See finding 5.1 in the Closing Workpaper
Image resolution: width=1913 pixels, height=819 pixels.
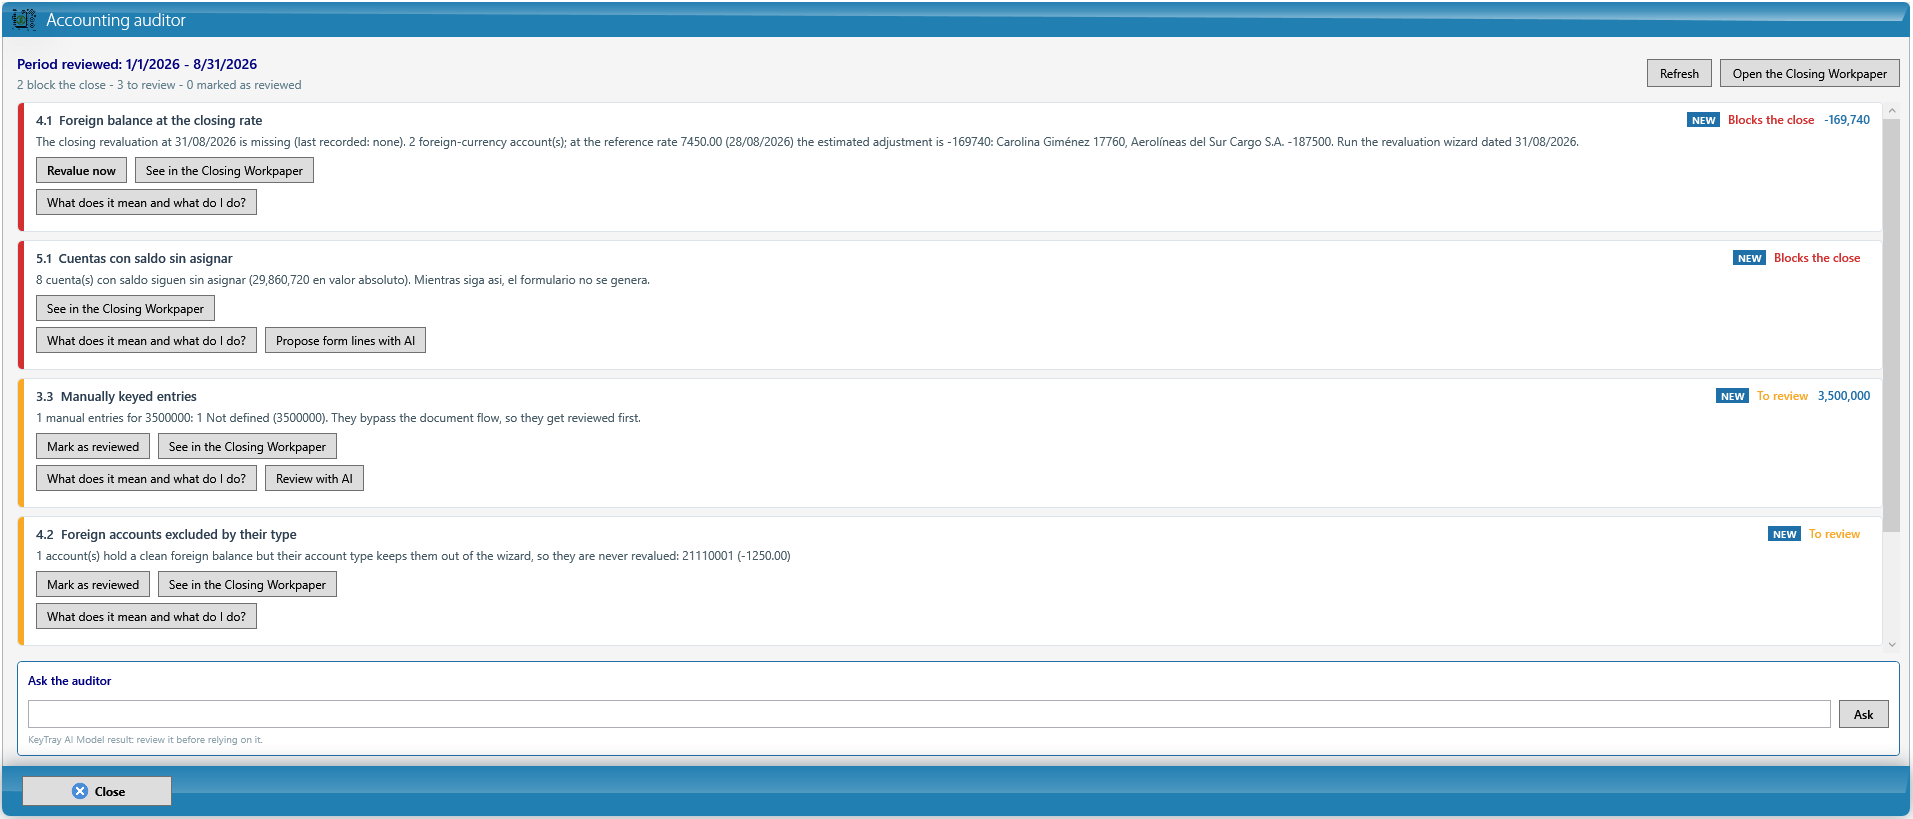(x=125, y=308)
